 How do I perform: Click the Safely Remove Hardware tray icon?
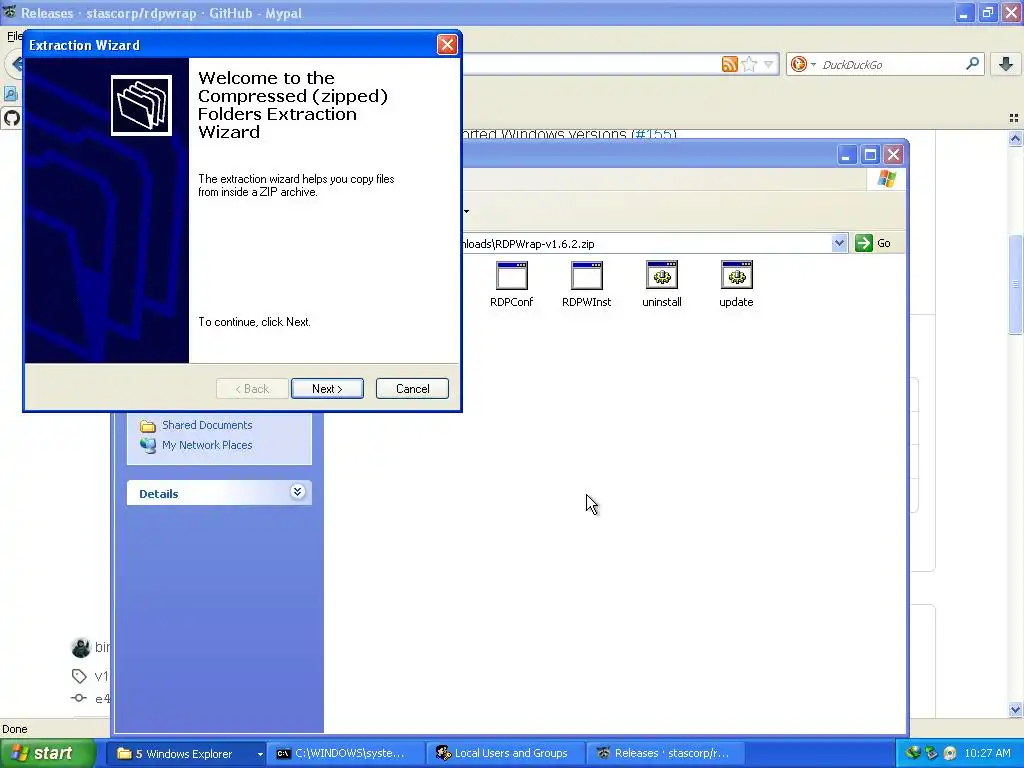931,753
